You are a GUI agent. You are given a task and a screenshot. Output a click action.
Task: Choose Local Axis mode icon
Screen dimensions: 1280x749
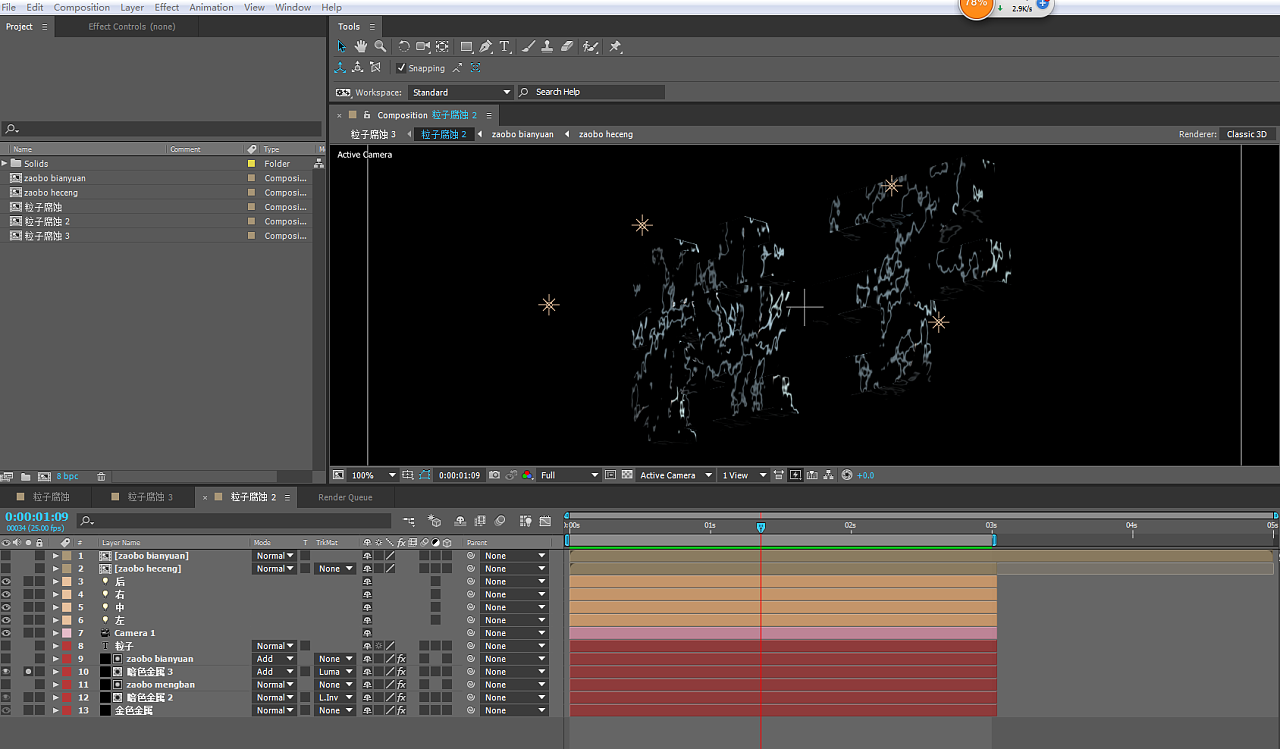pyautogui.click(x=340, y=68)
